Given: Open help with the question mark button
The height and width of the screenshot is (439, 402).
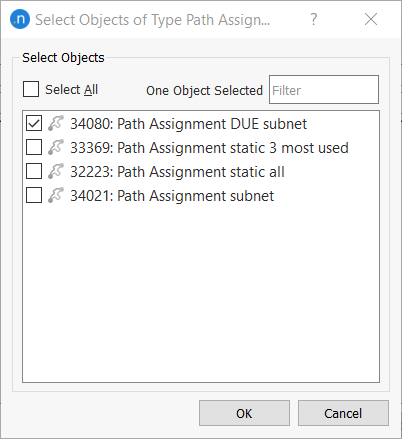Looking at the screenshot, I should (x=314, y=19).
